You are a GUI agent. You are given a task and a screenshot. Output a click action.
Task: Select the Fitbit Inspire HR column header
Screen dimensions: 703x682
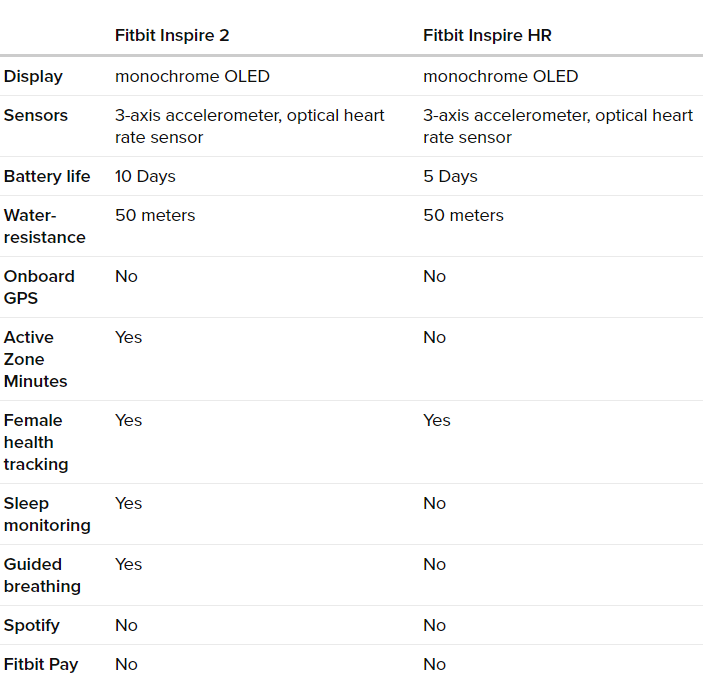pyautogui.click(x=487, y=35)
